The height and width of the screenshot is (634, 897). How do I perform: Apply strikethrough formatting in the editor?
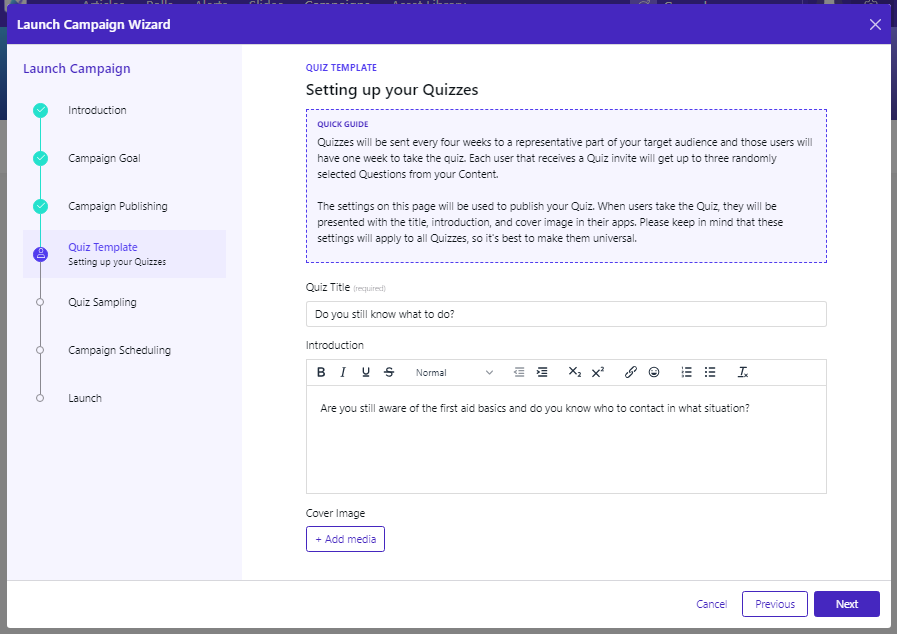[x=389, y=372]
